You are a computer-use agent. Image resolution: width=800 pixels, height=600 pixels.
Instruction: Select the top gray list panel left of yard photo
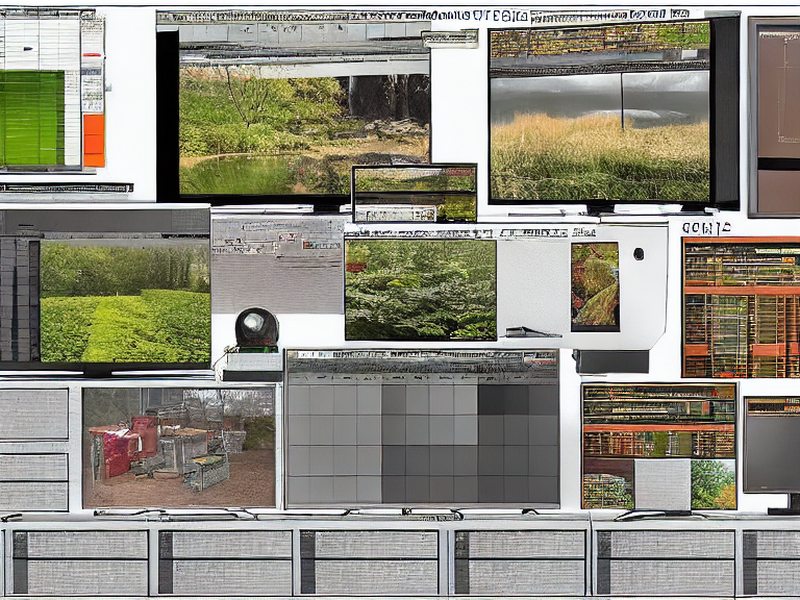[34, 414]
